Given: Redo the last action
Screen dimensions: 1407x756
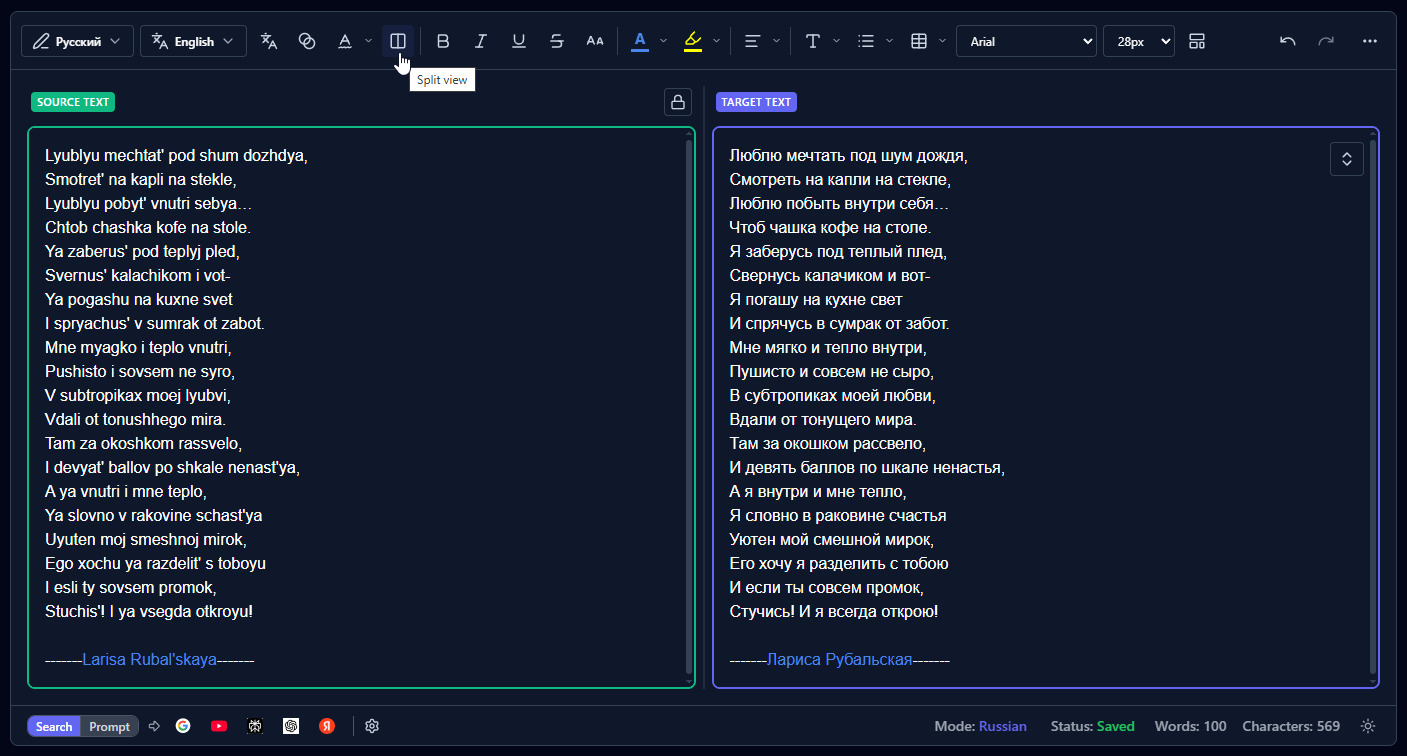Looking at the screenshot, I should 1326,41.
